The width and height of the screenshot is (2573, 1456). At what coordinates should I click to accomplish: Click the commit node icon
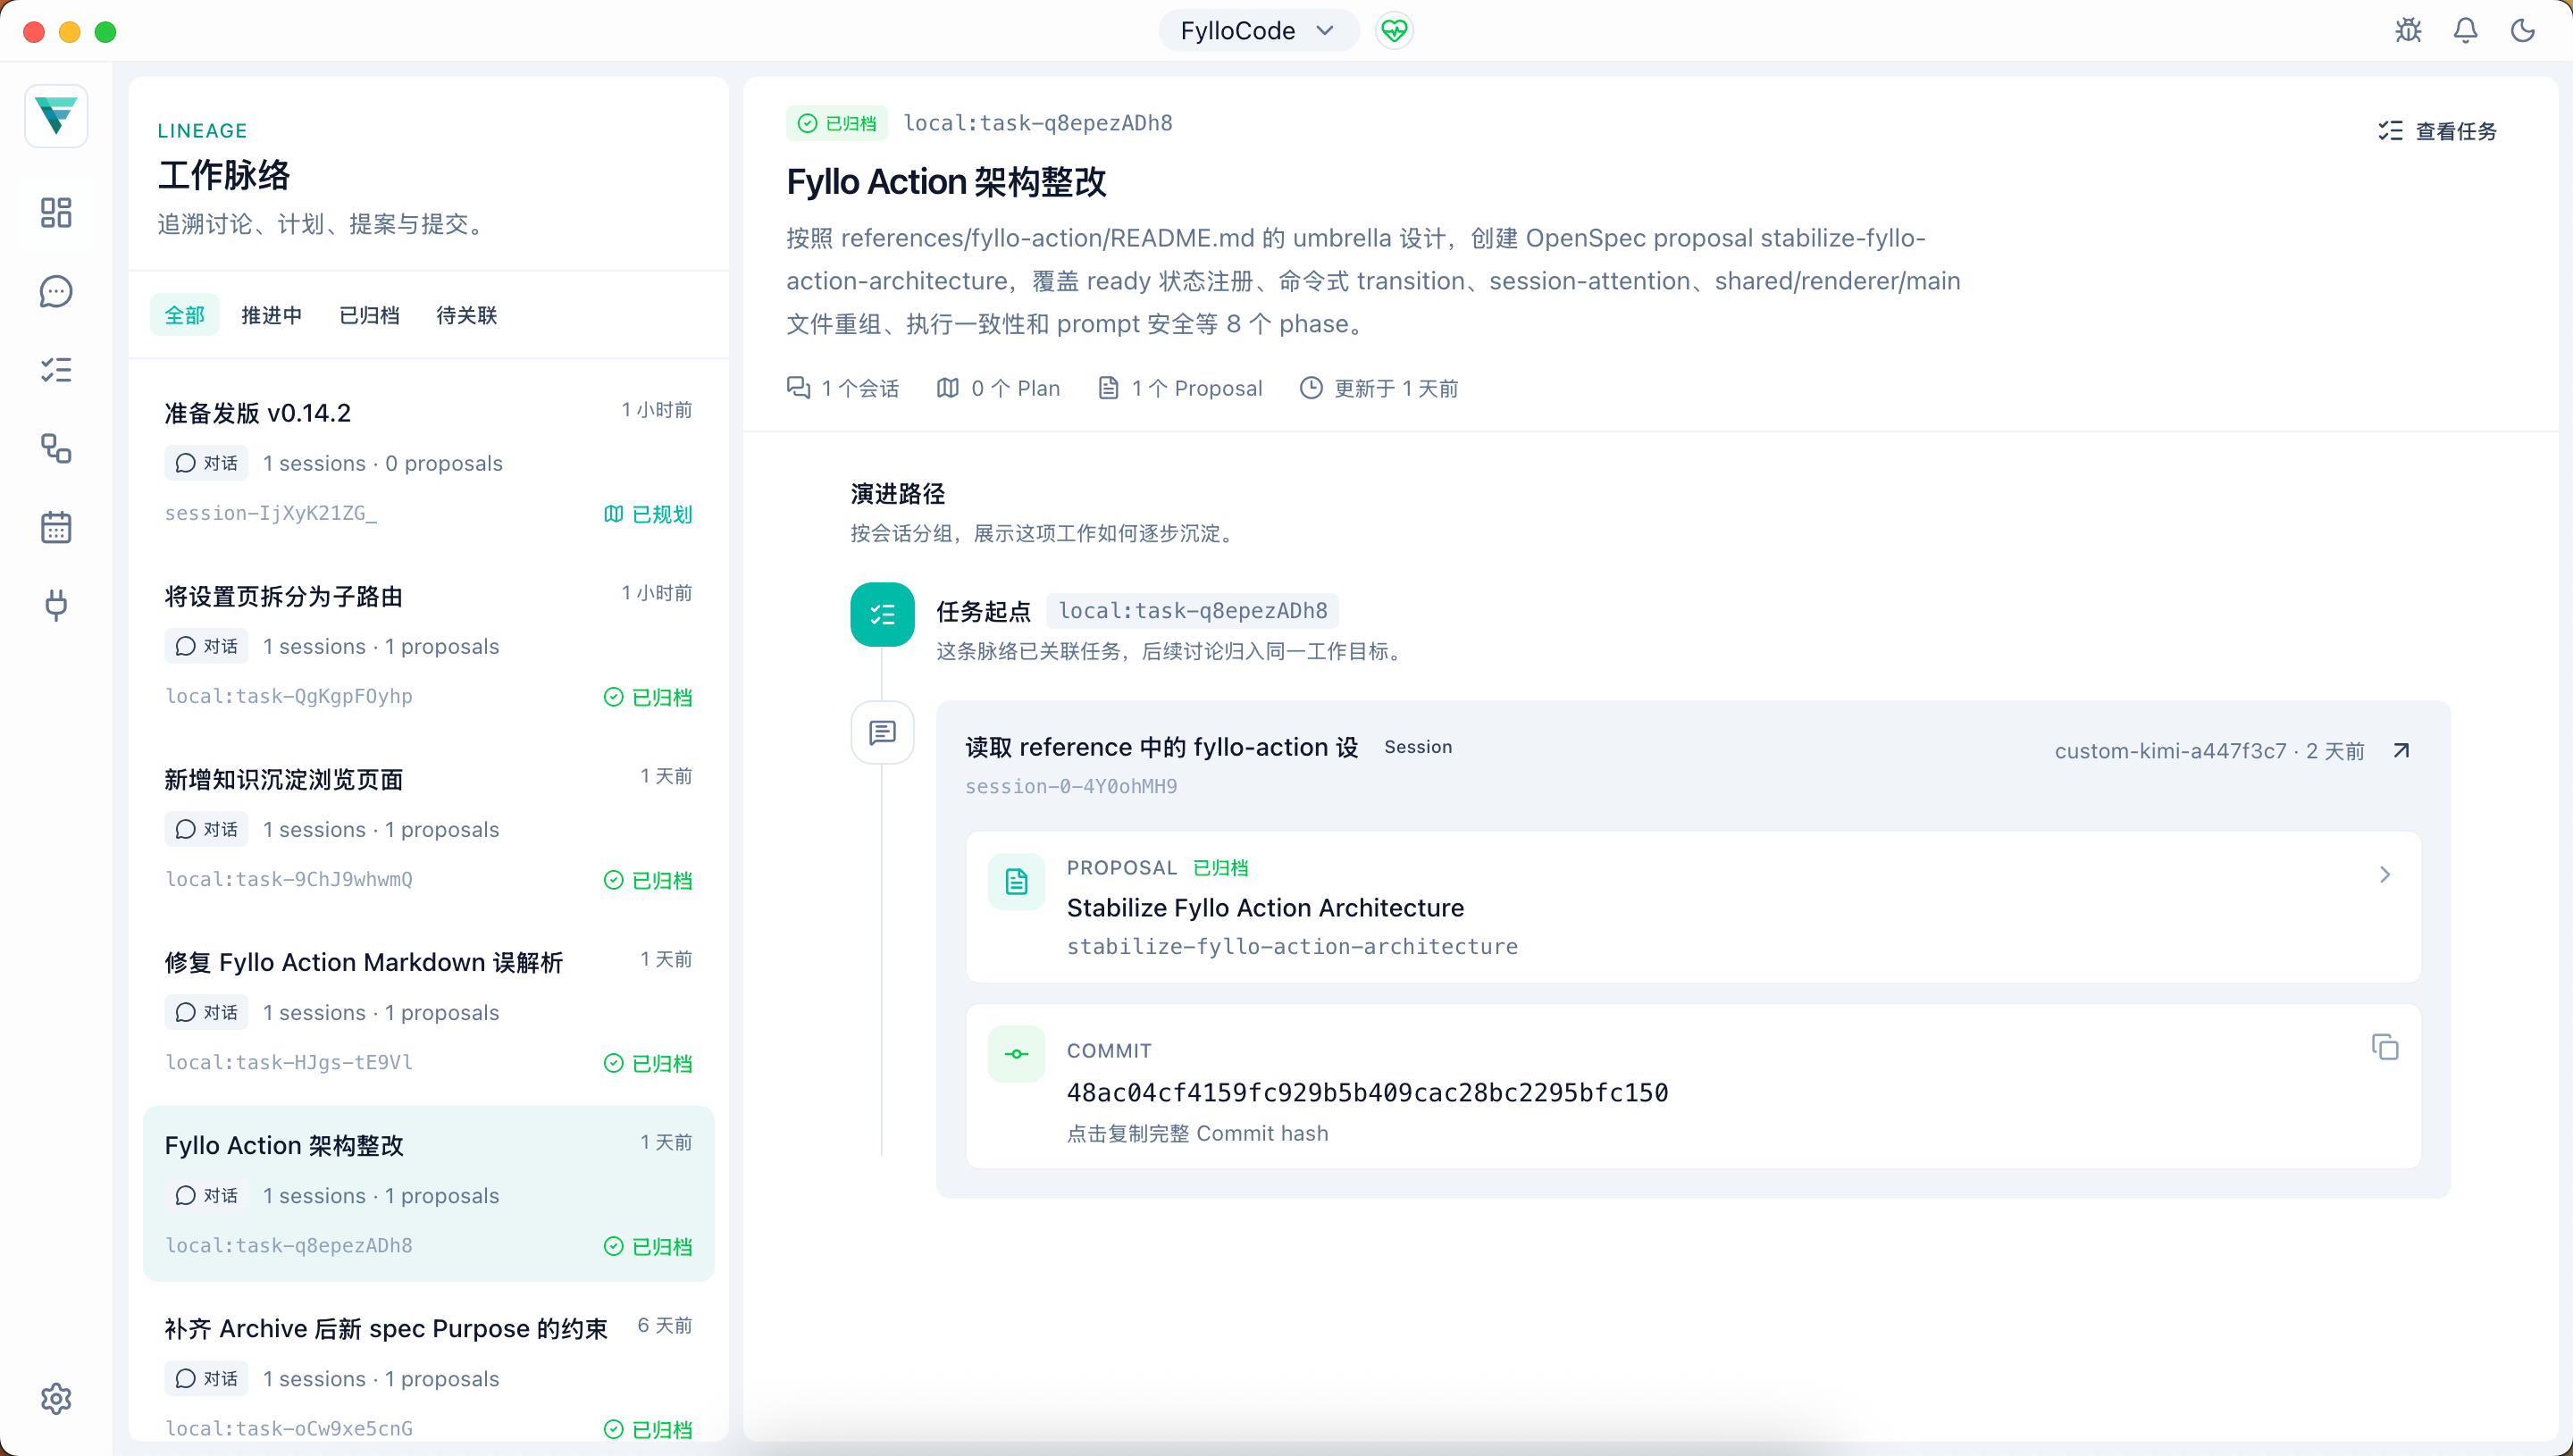coord(1016,1054)
